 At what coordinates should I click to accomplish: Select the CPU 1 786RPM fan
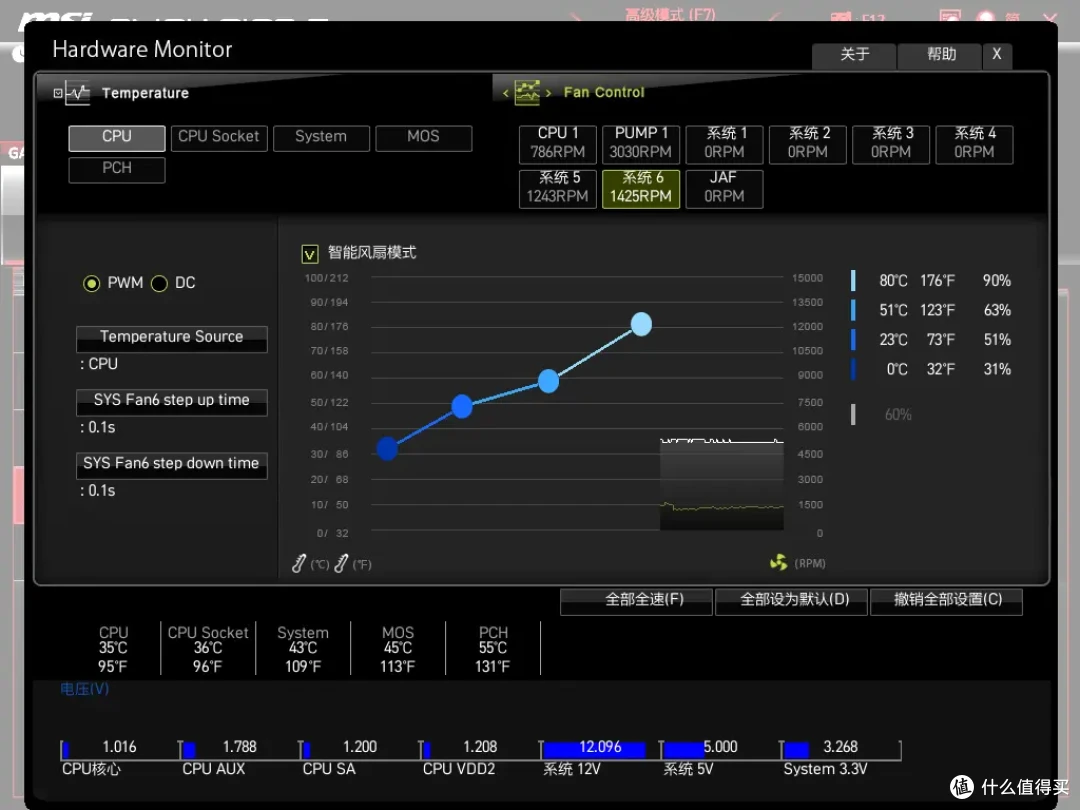point(558,143)
